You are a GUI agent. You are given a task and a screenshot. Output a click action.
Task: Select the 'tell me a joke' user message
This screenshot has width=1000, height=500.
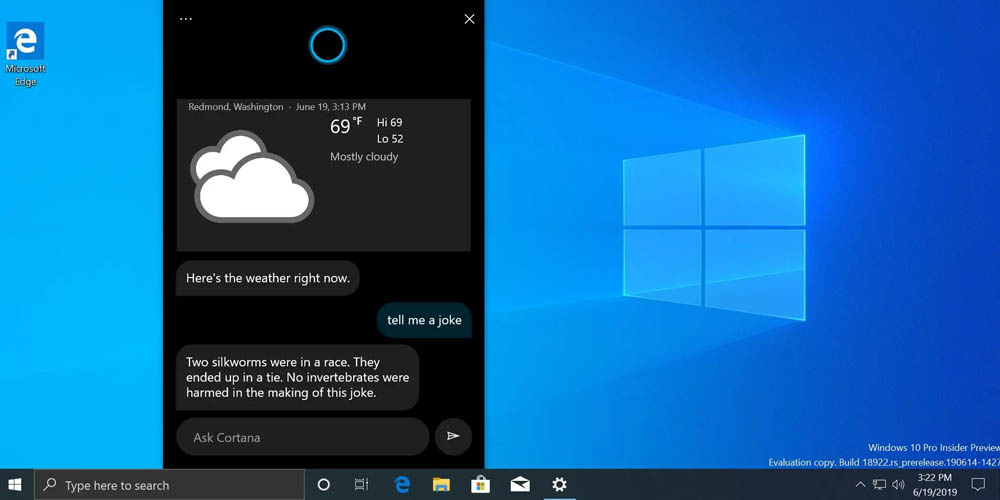point(424,320)
